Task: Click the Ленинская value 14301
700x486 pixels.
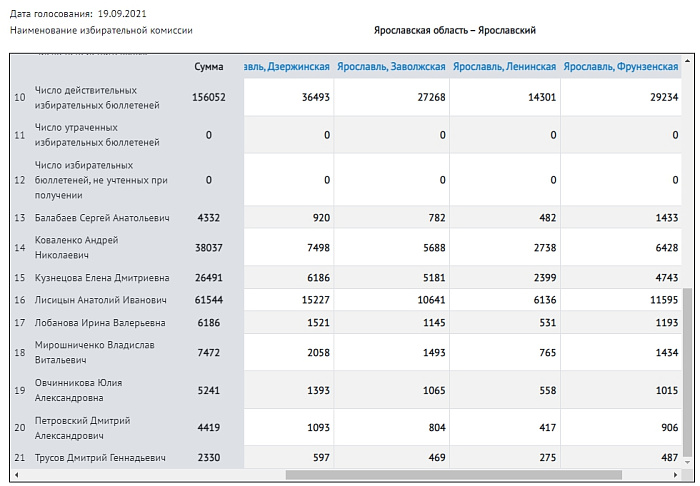Action: tap(542, 97)
